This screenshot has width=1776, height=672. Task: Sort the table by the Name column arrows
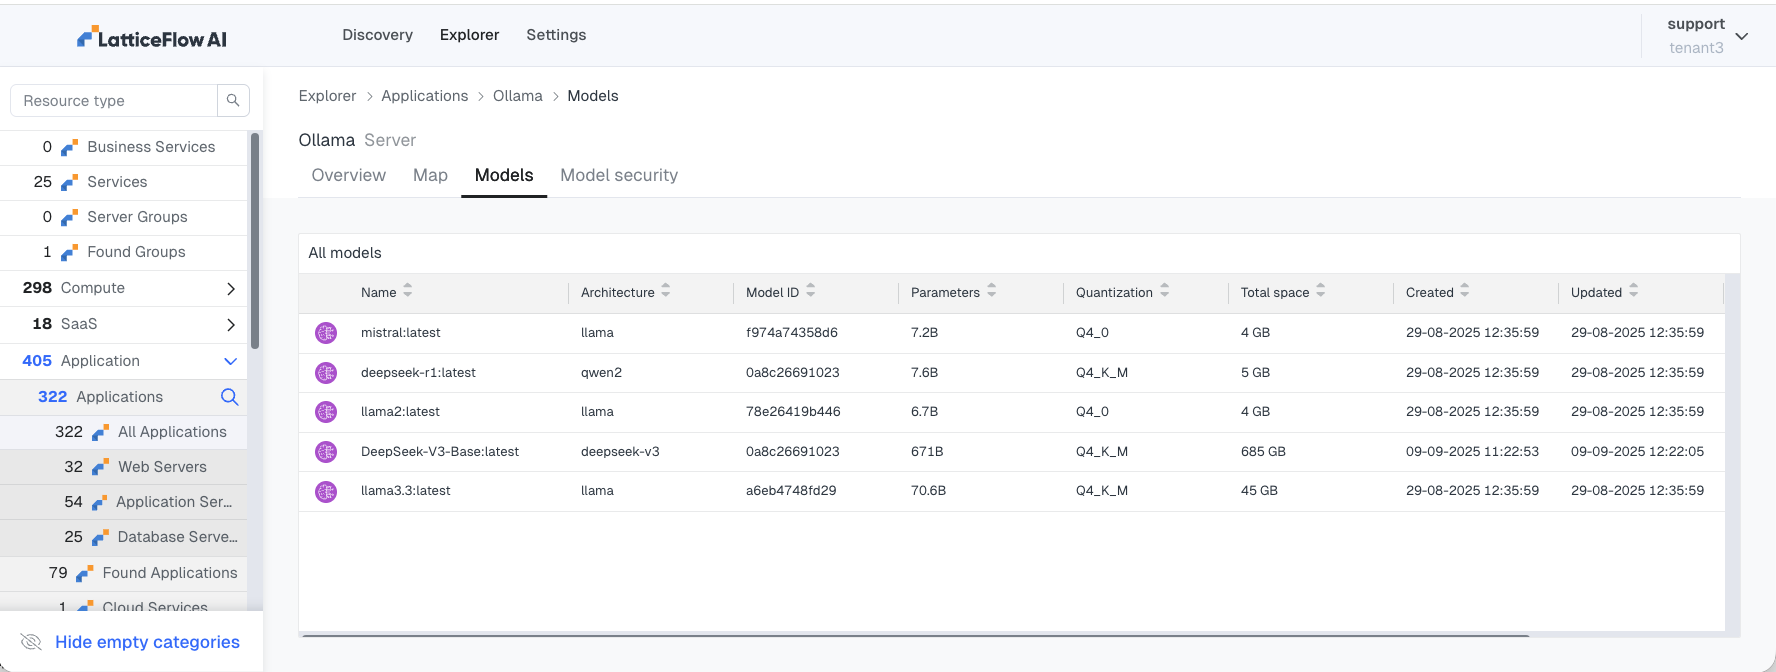coord(408,291)
